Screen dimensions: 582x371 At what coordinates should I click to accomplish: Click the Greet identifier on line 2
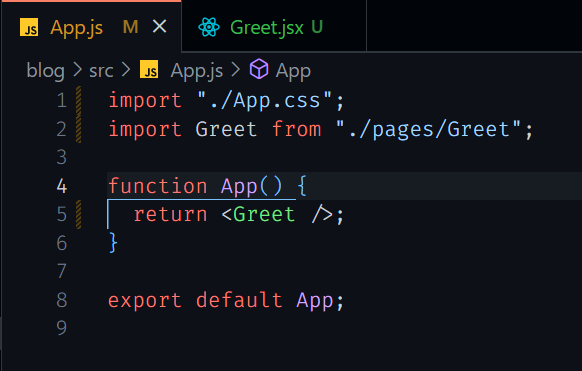tap(226, 129)
